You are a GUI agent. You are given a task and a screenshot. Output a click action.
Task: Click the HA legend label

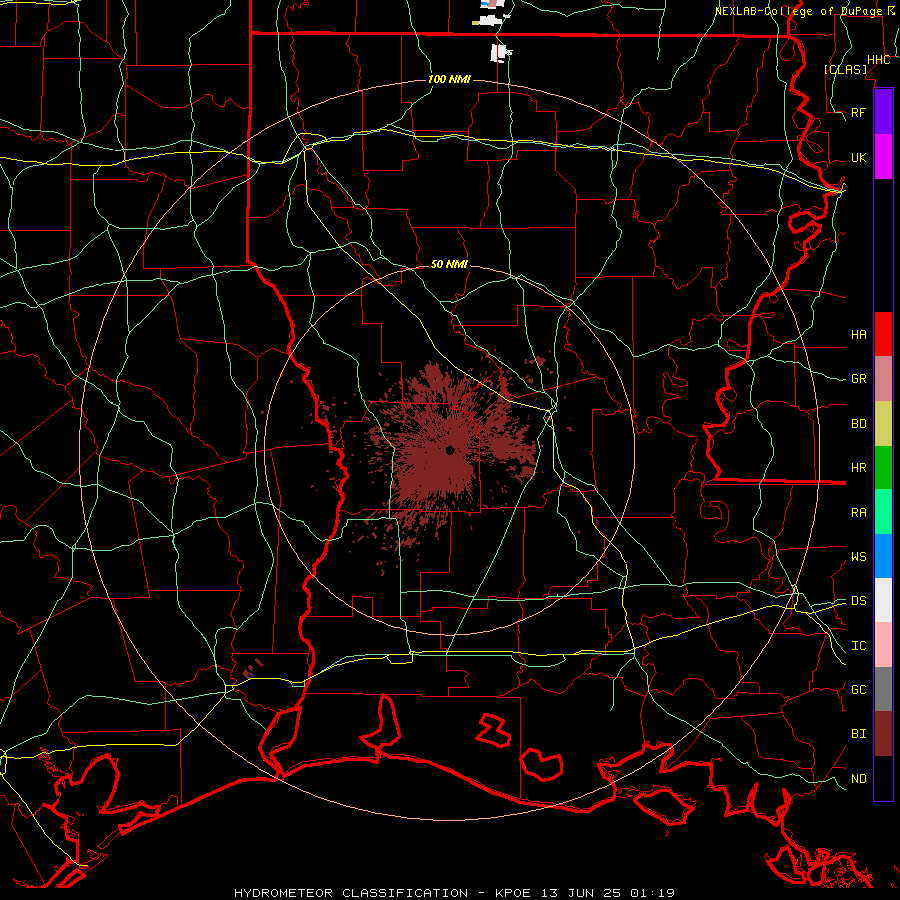coord(859,334)
